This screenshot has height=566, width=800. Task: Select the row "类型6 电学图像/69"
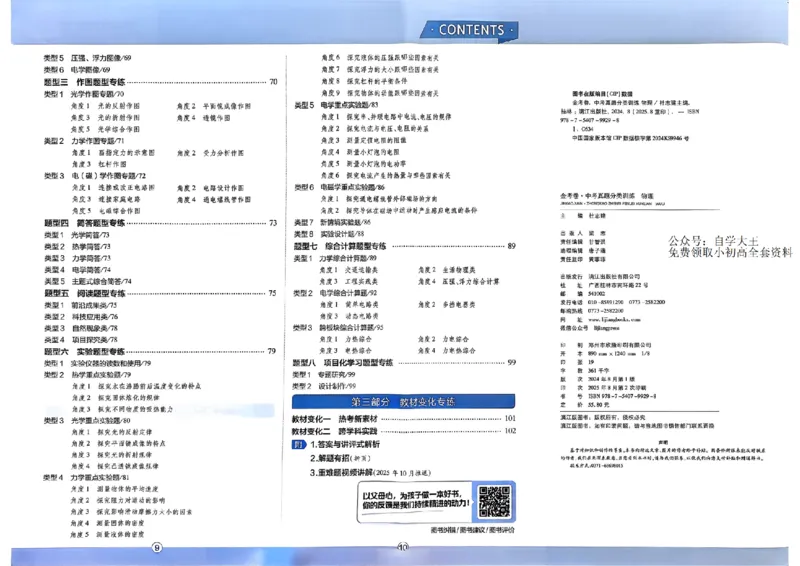[x=77, y=70]
